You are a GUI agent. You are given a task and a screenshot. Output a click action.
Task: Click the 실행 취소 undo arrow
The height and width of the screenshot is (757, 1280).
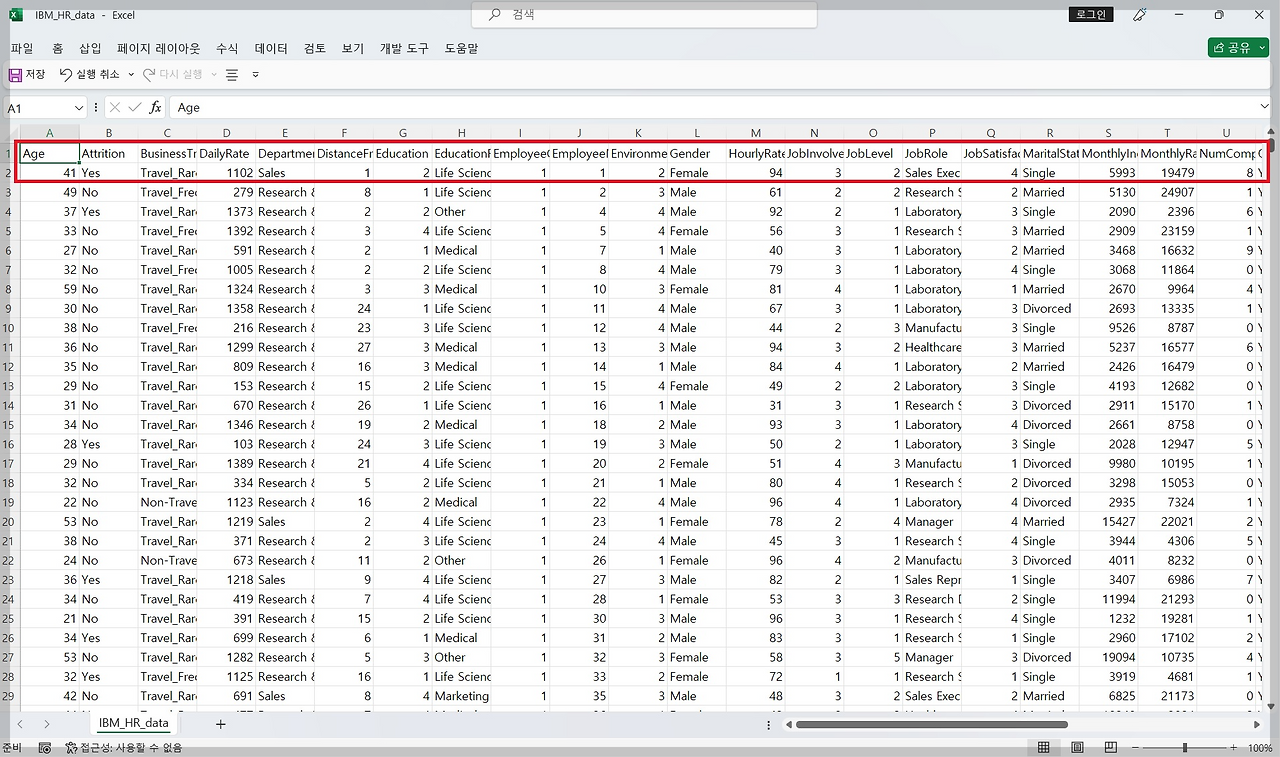point(66,75)
